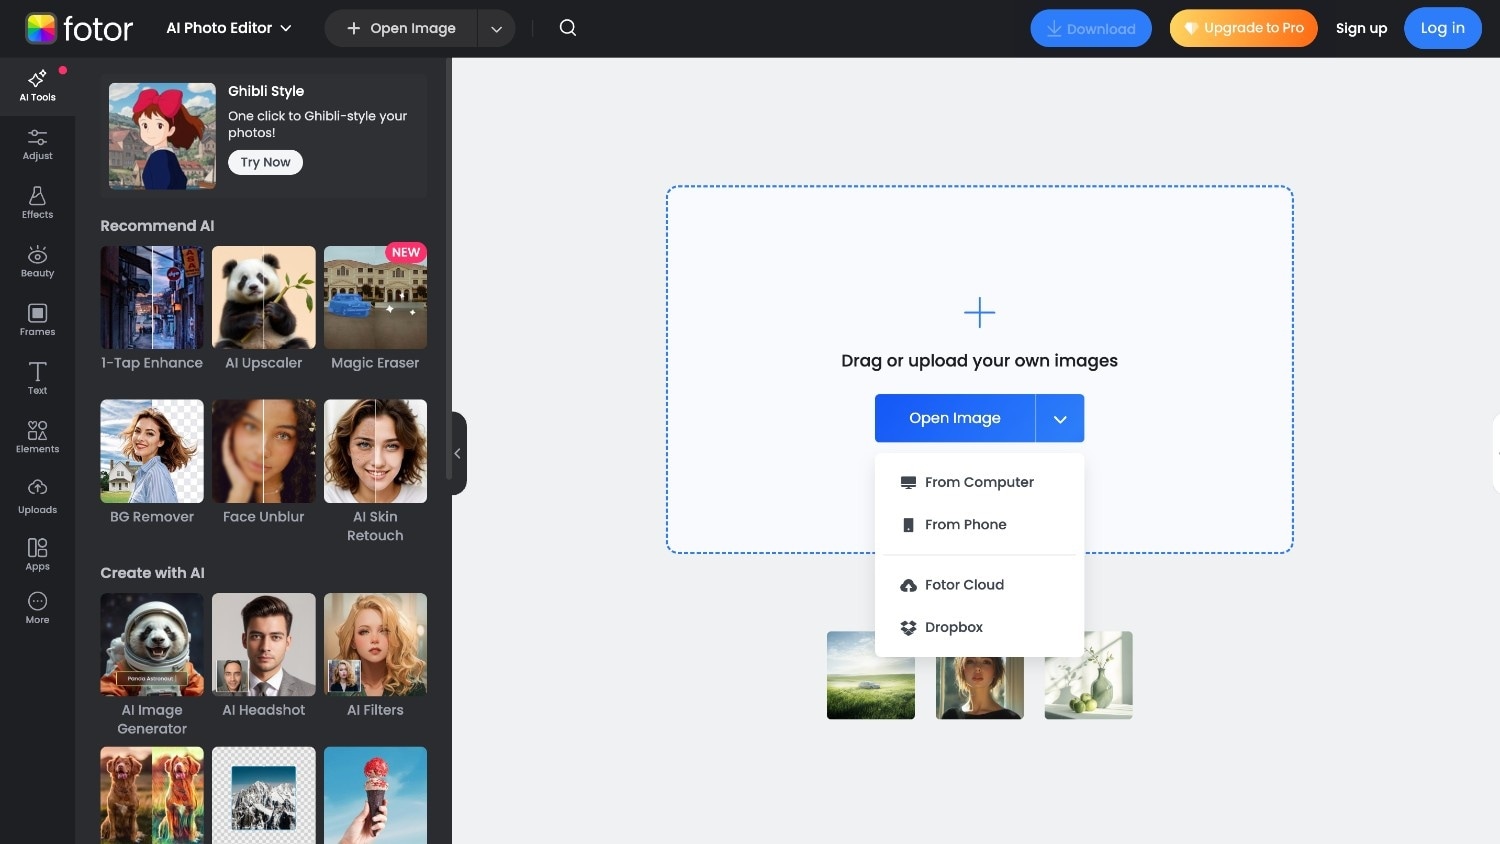Select the Magic Eraser tool
The width and height of the screenshot is (1500, 844).
[375, 309]
